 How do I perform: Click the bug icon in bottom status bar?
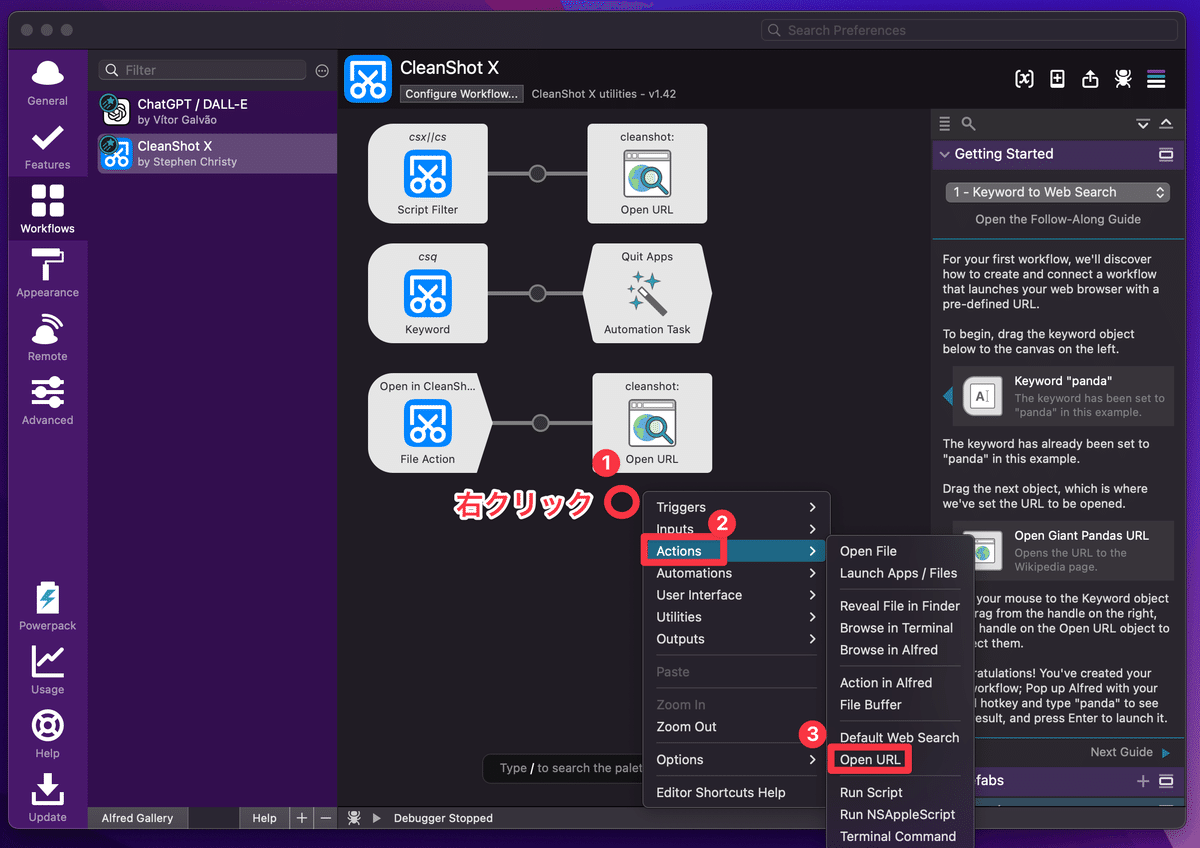tap(354, 818)
